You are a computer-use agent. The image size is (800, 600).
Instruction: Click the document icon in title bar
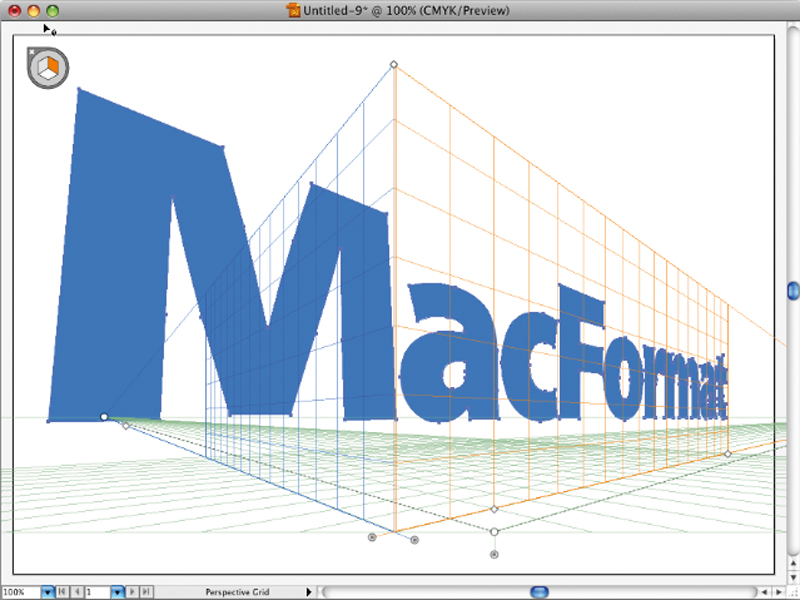coord(293,10)
